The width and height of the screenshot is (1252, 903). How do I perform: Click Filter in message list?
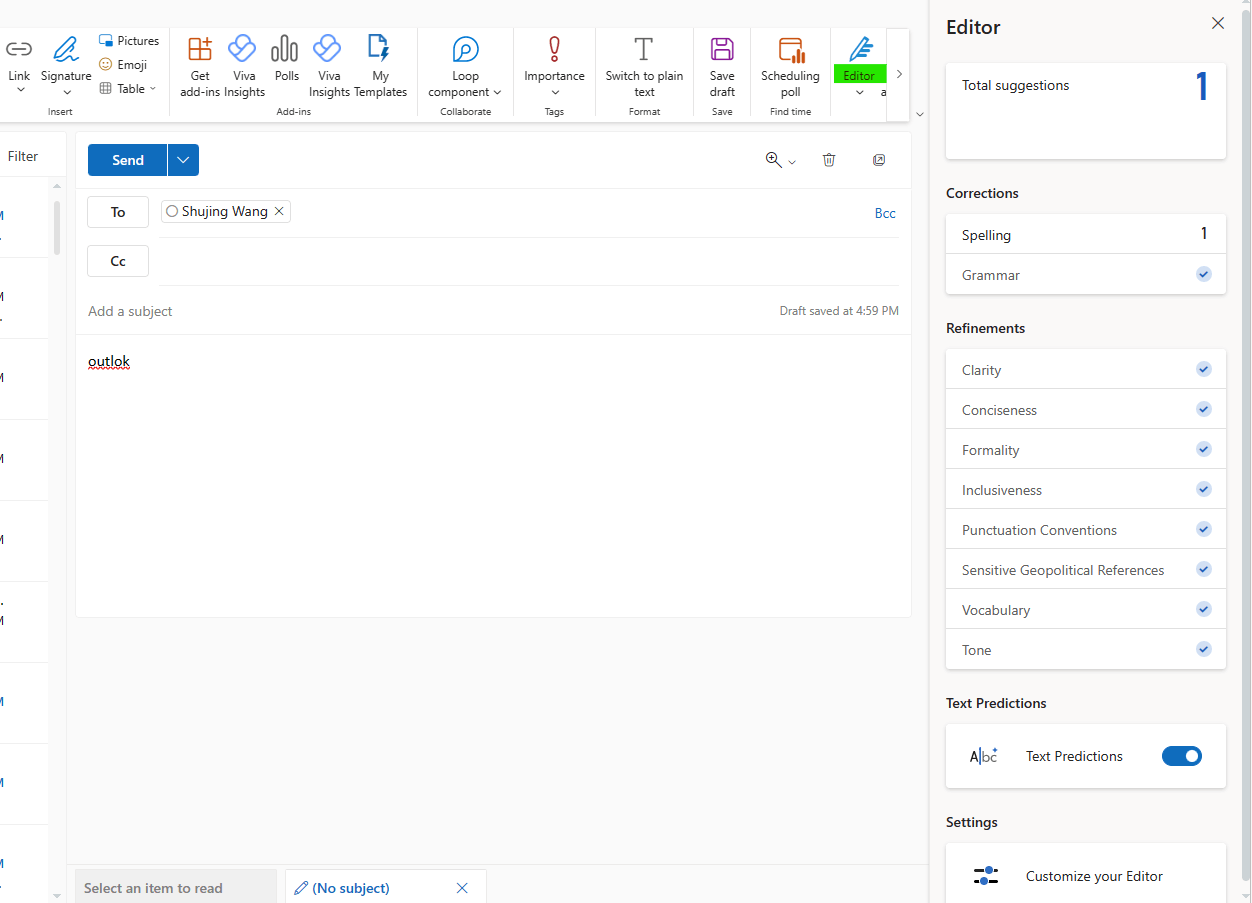(23, 156)
